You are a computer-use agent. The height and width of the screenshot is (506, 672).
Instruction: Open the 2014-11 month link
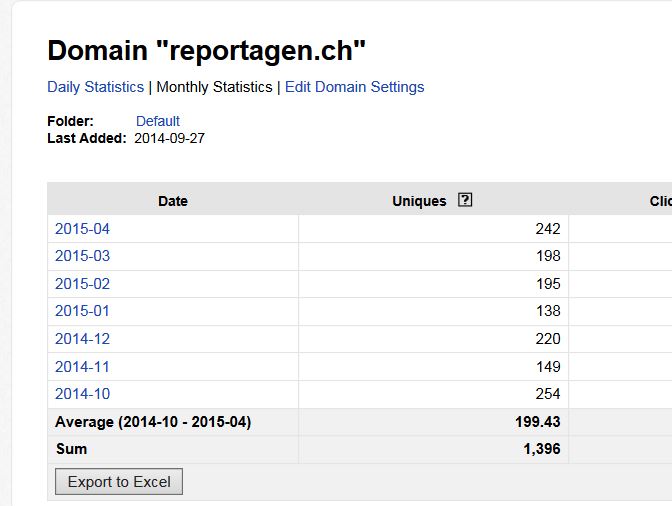pos(82,367)
